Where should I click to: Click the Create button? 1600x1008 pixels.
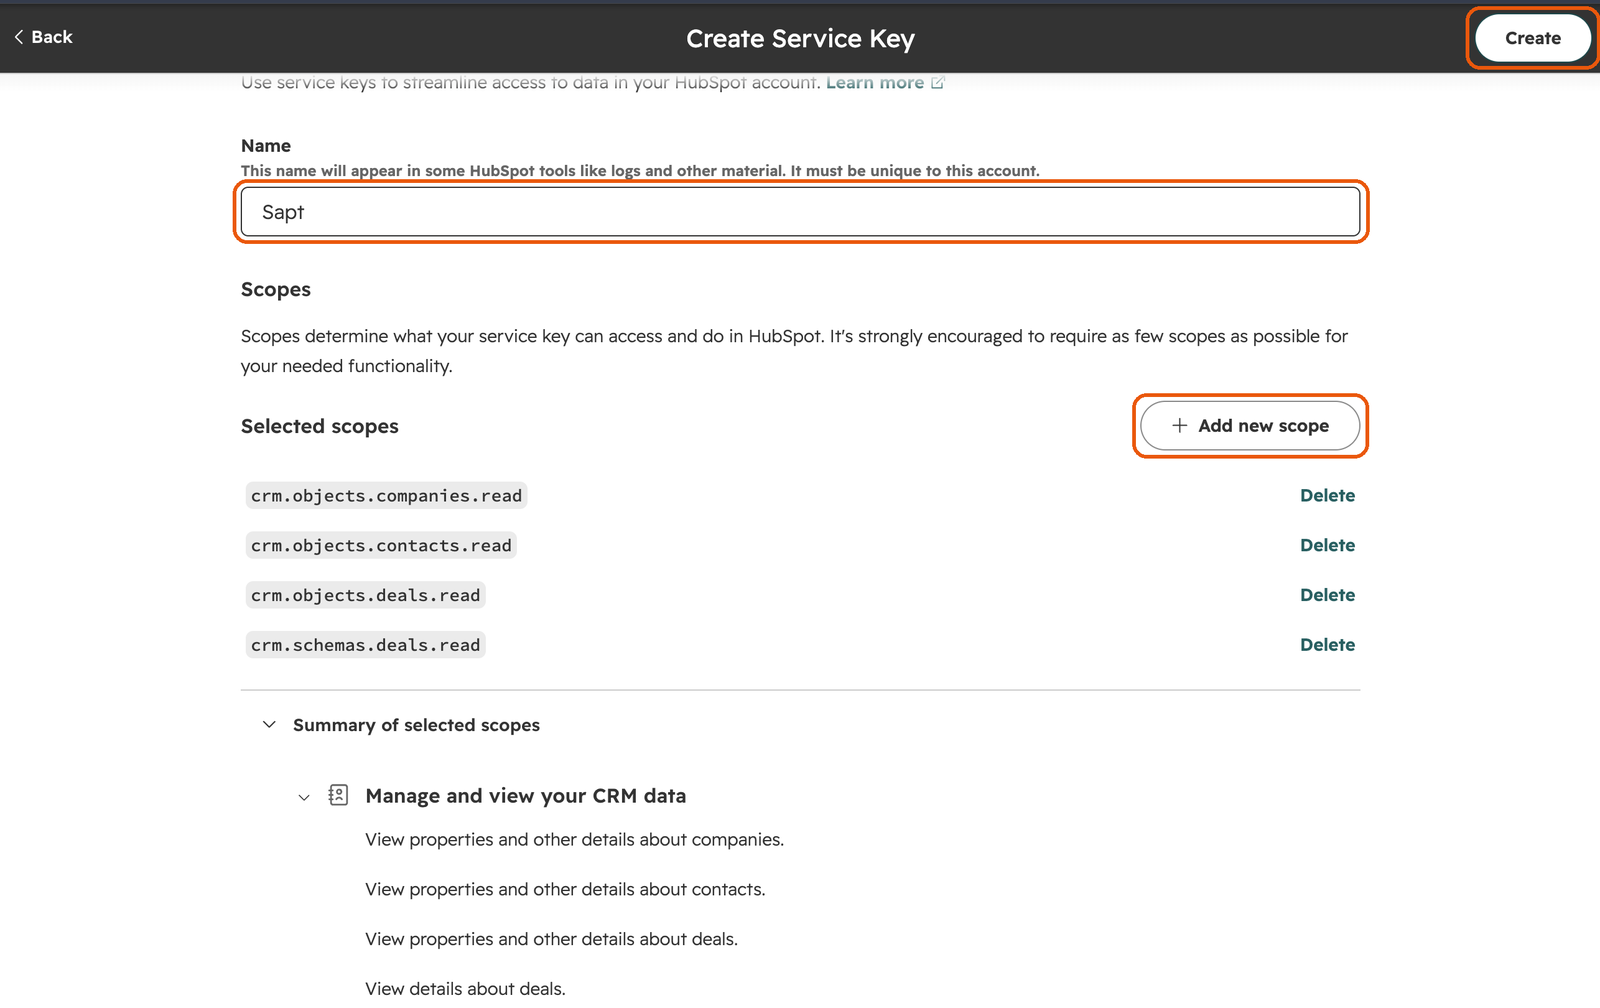[1533, 38]
